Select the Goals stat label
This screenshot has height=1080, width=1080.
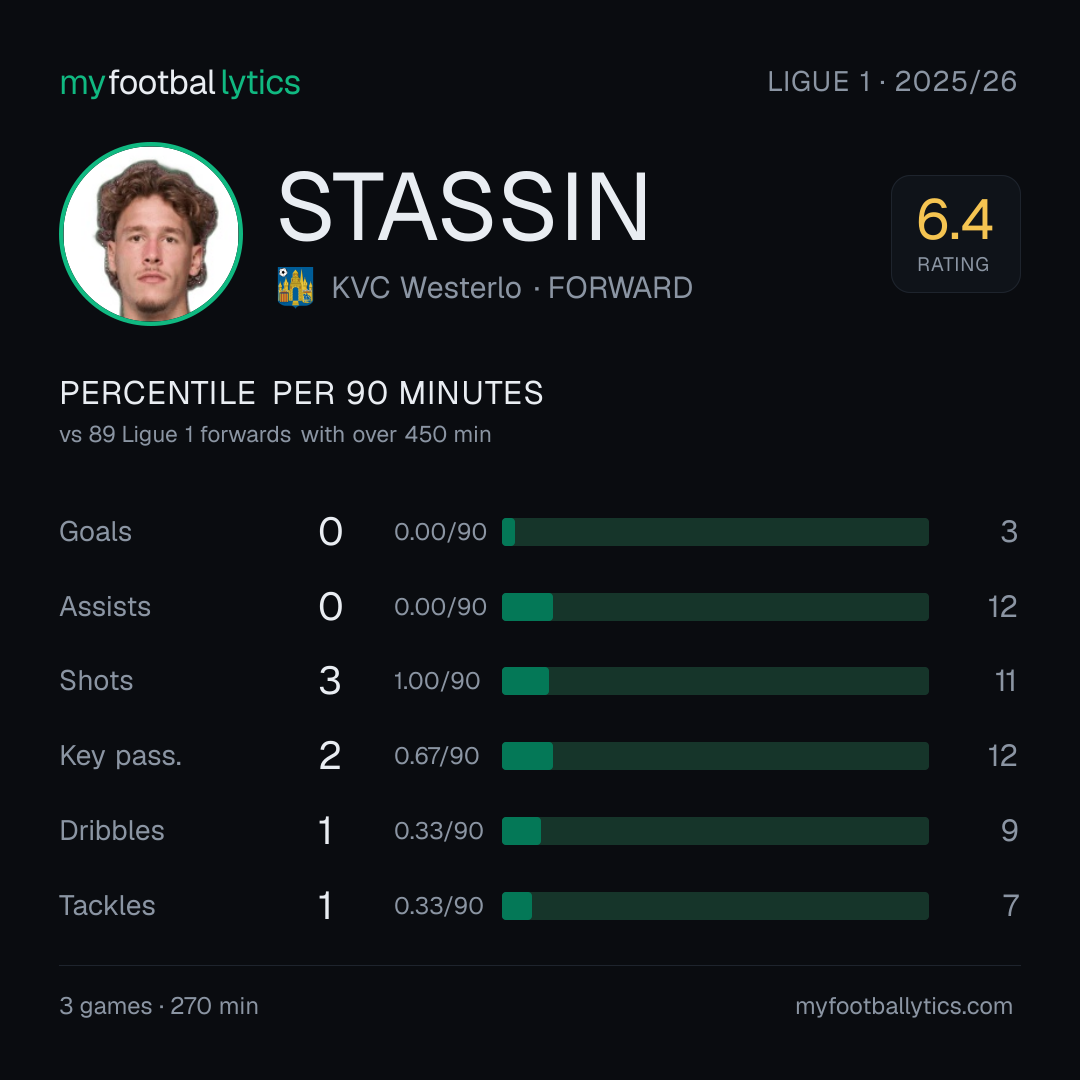tap(95, 532)
